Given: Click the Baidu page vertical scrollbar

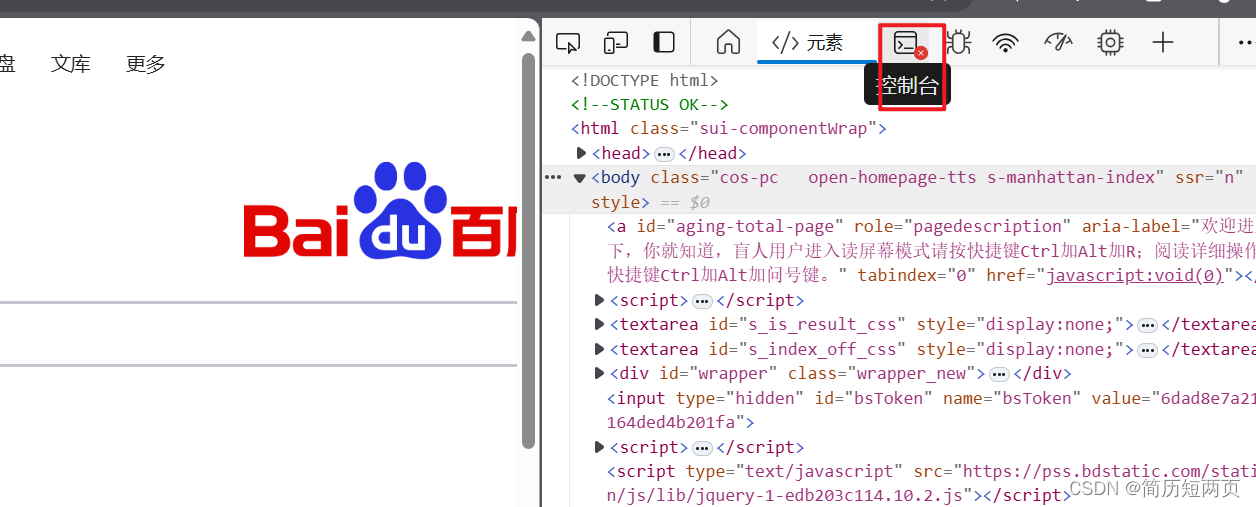Looking at the screenshot, I should pyautogui.click(x=529, y=250).
